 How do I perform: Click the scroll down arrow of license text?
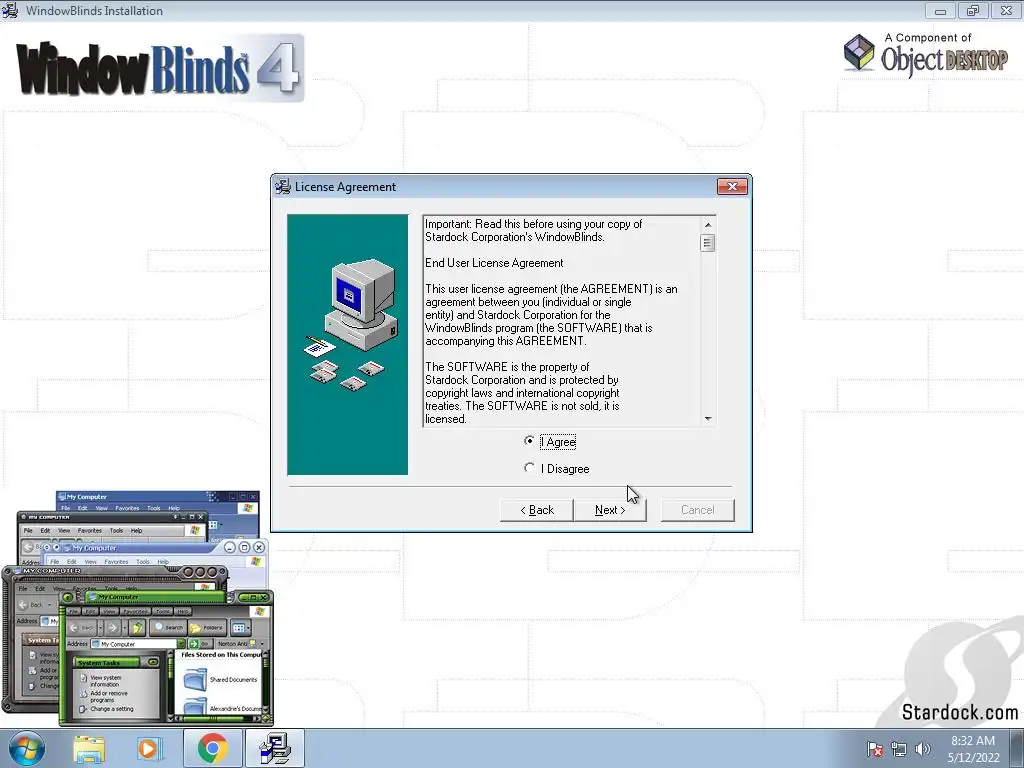coord(708,419)
